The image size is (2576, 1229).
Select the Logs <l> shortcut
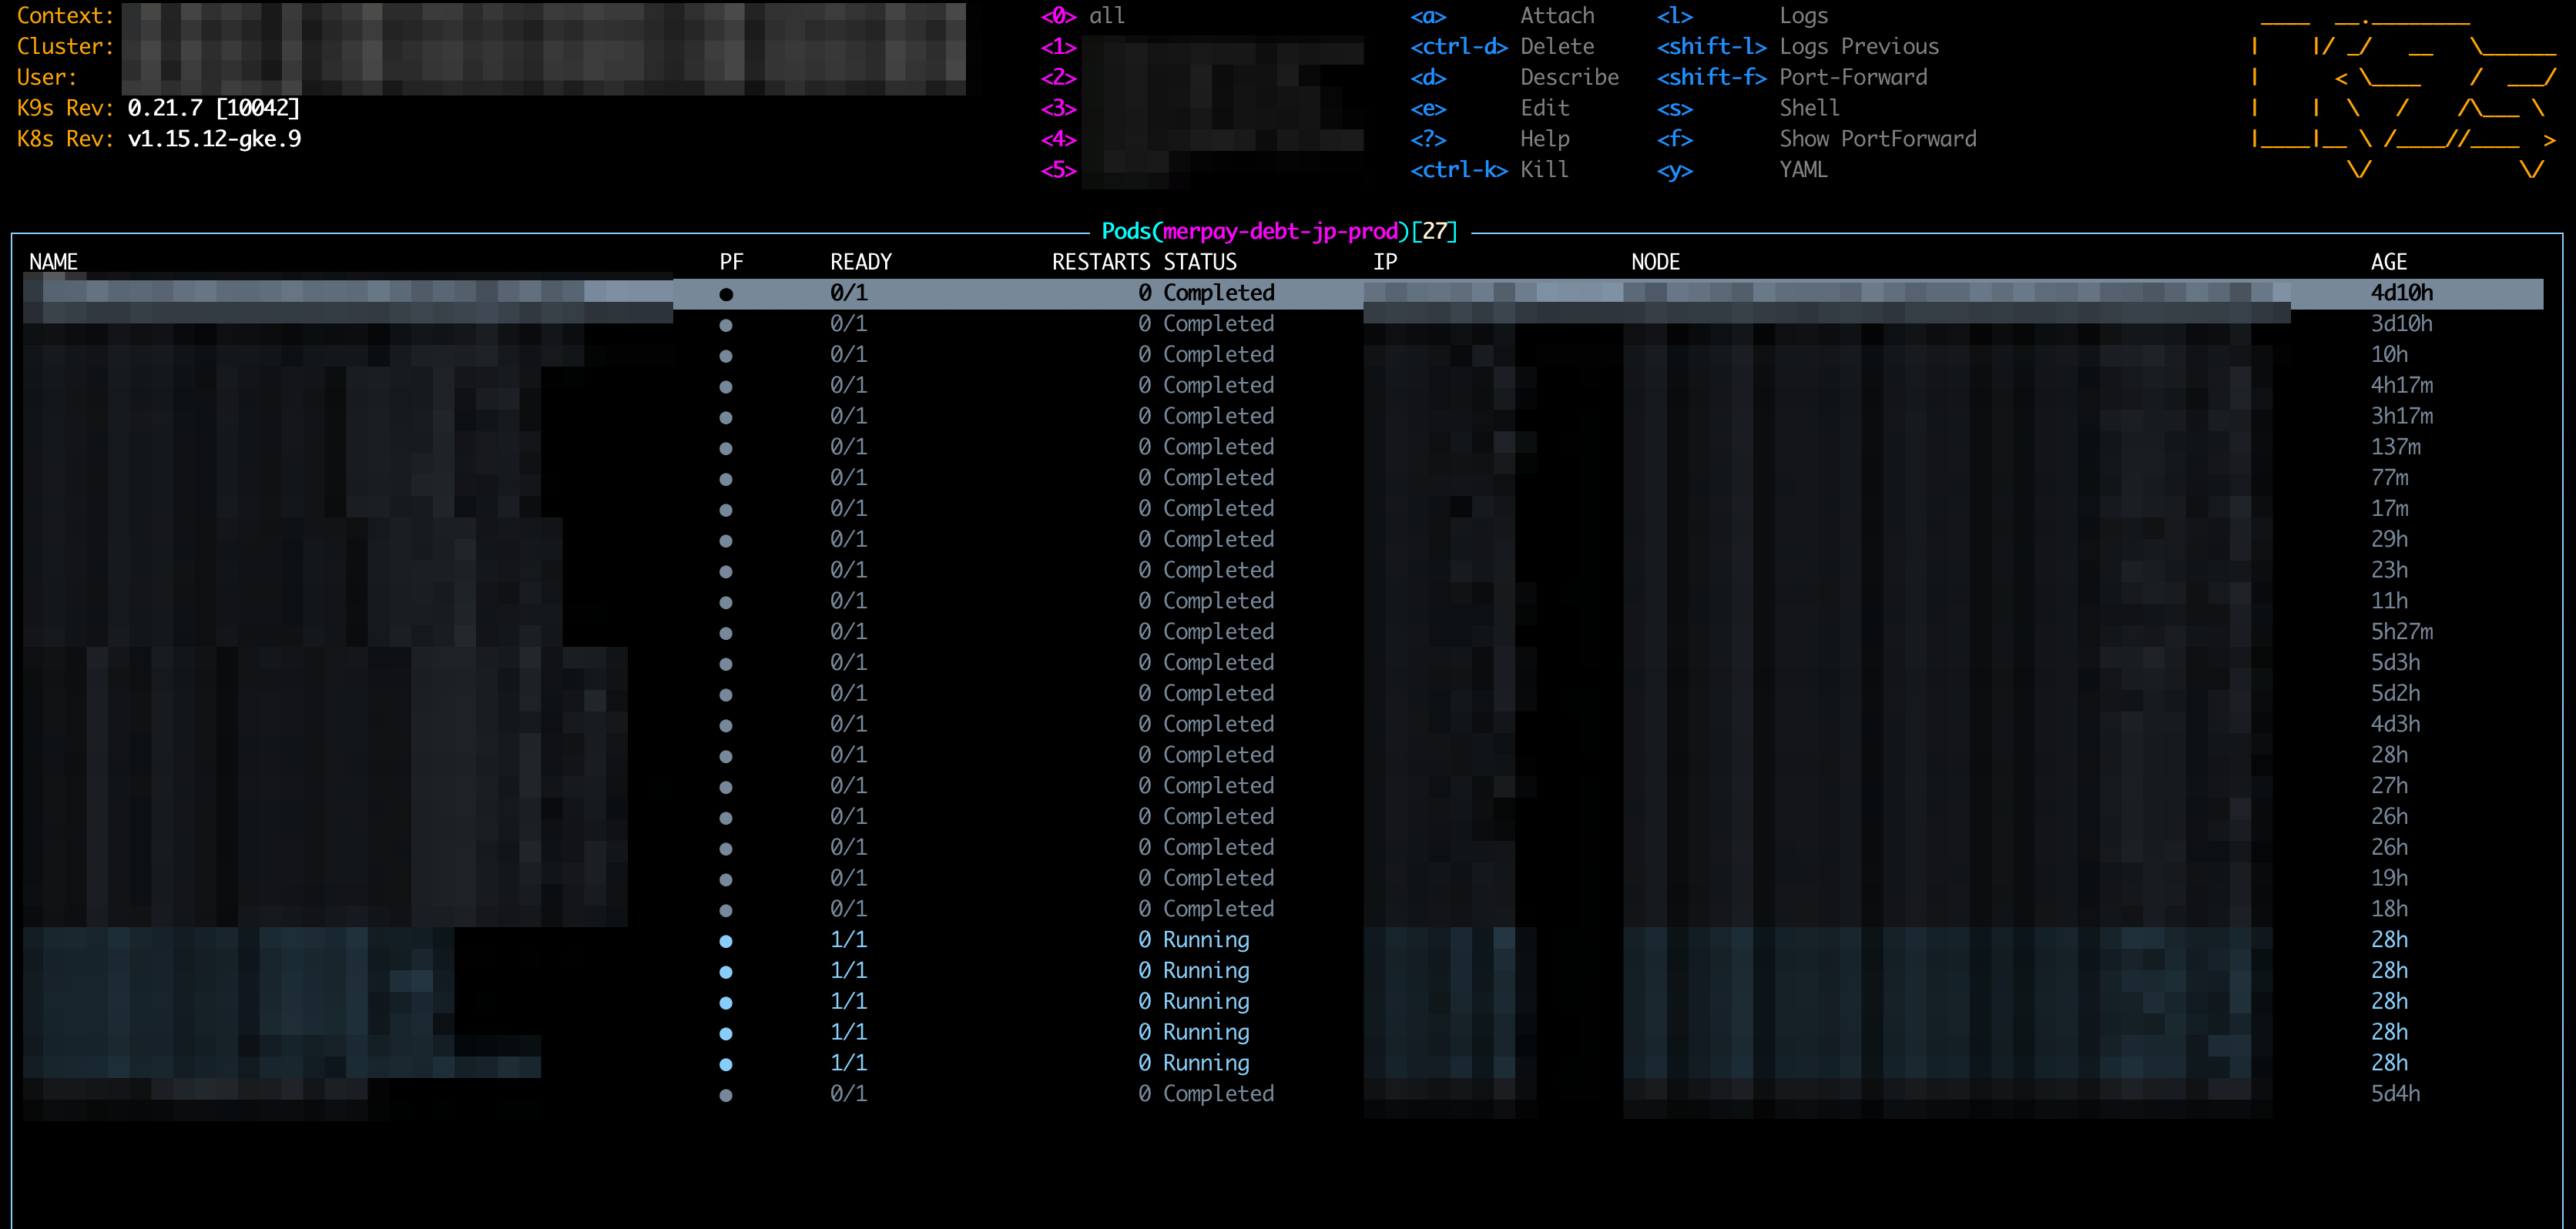(1676, 15)
